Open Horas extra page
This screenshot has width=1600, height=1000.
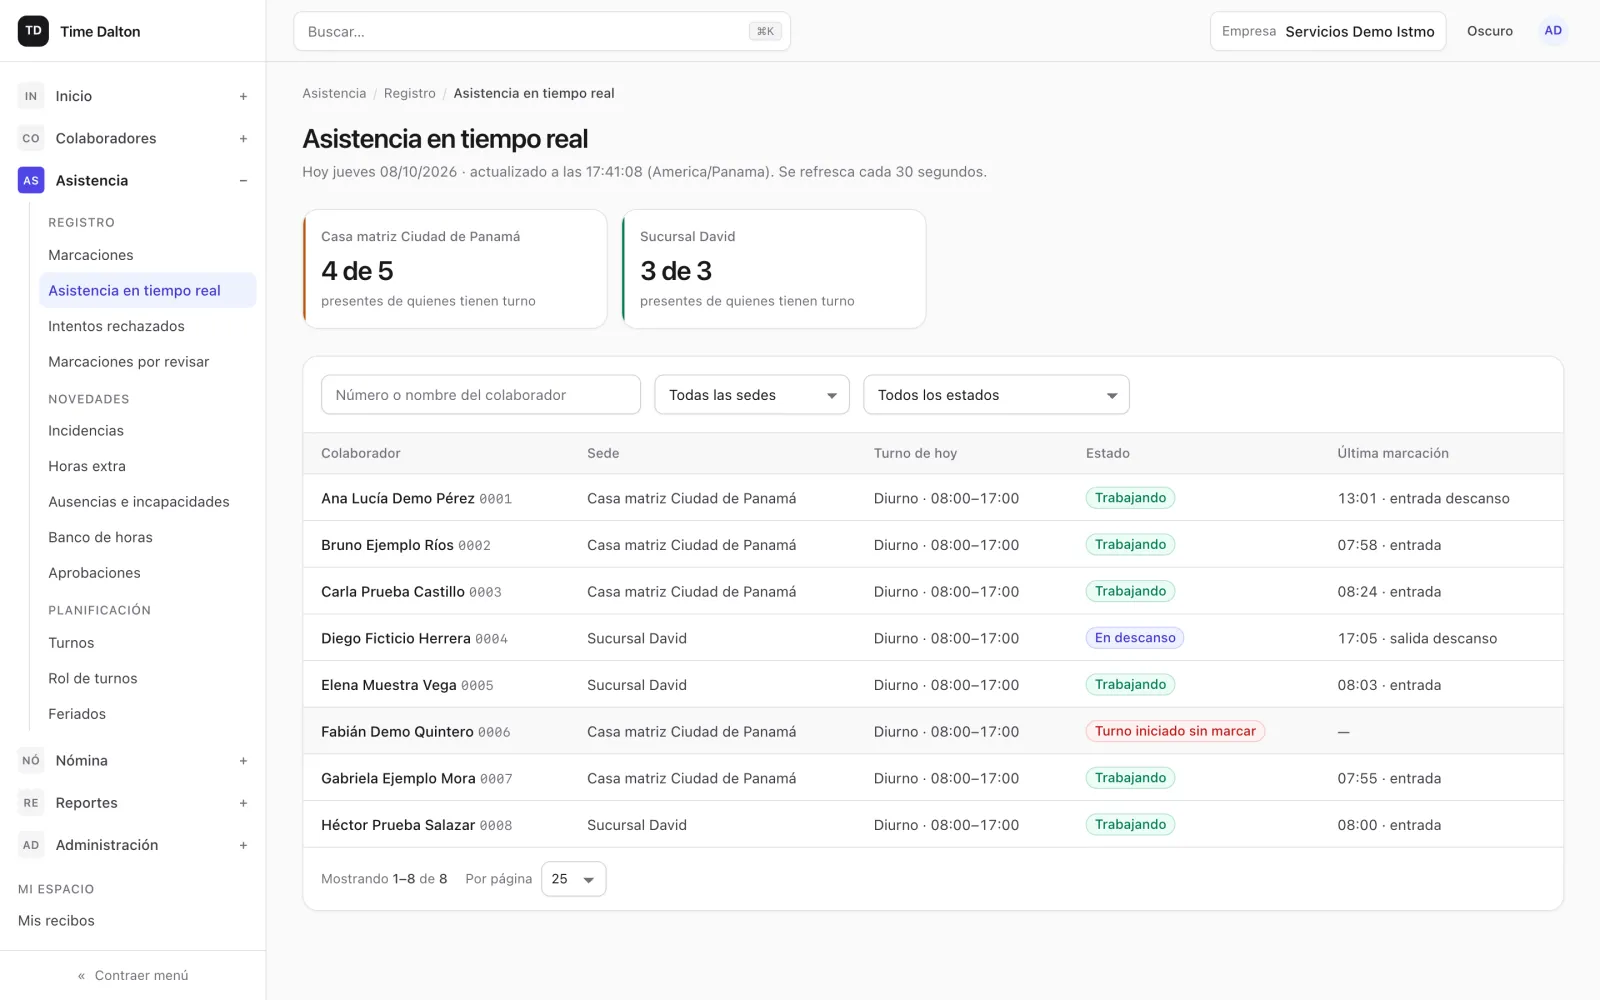87,466
